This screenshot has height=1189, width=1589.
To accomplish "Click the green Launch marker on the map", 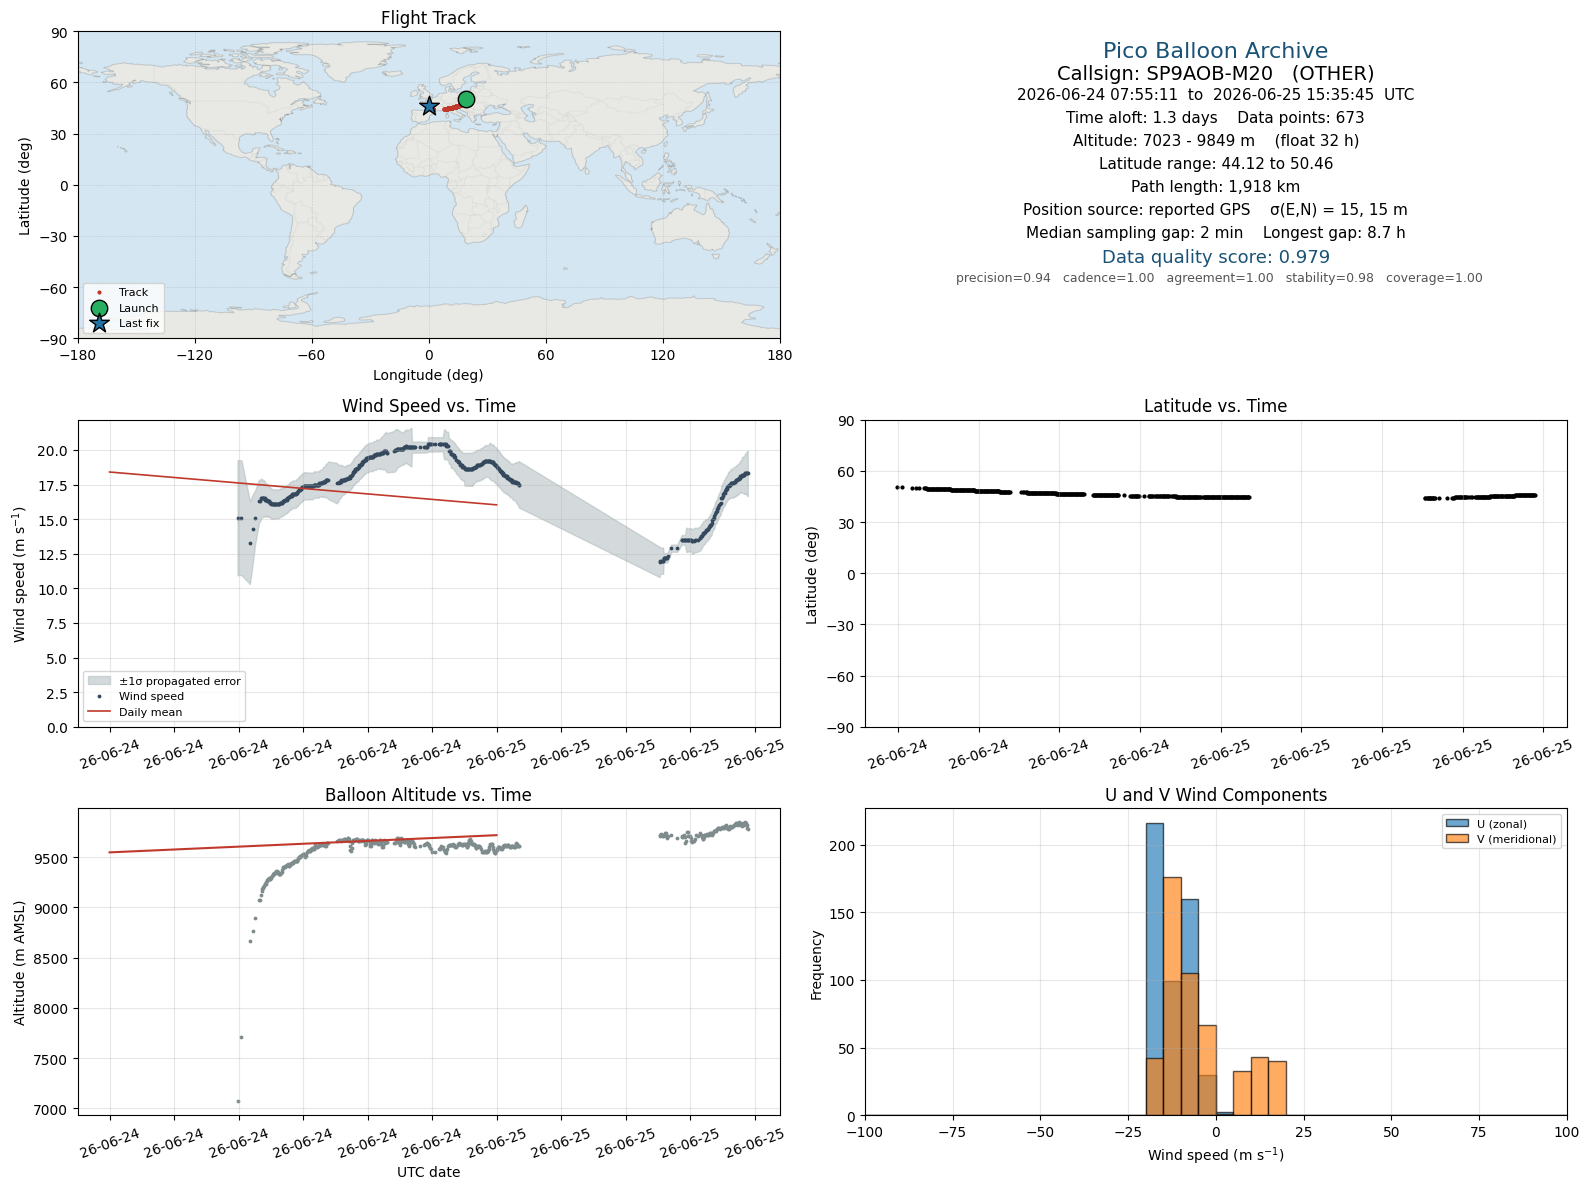I will [x=466, y=99].
